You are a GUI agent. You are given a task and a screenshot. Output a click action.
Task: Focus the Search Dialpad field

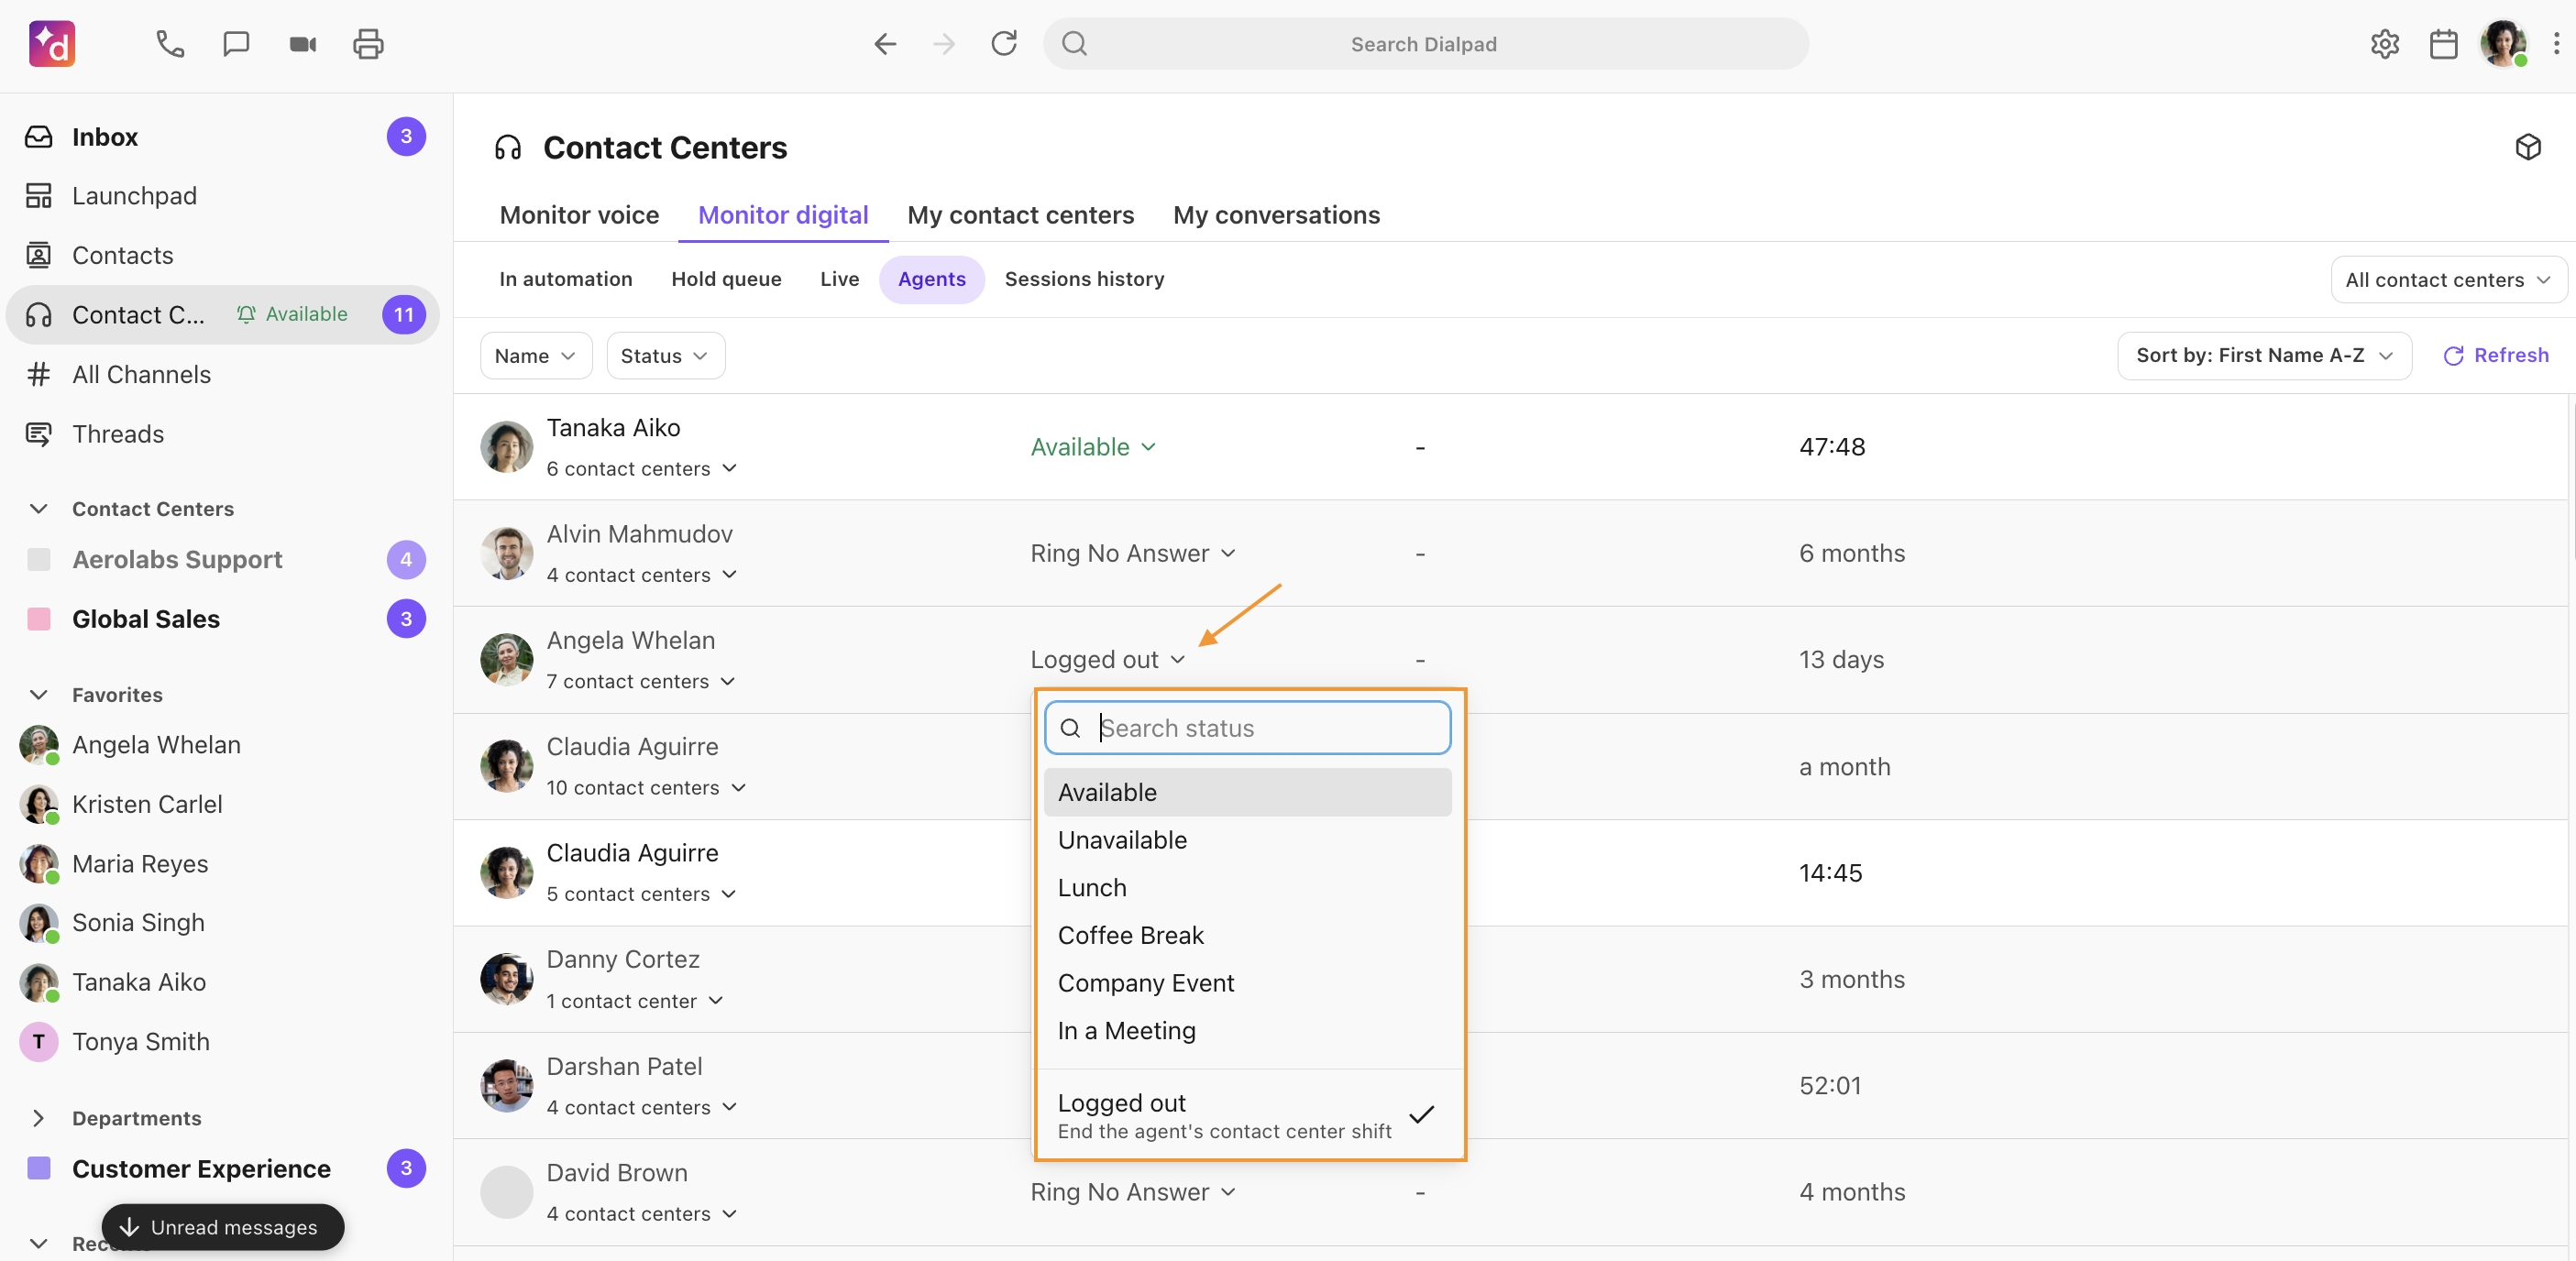coord(1425,44)
